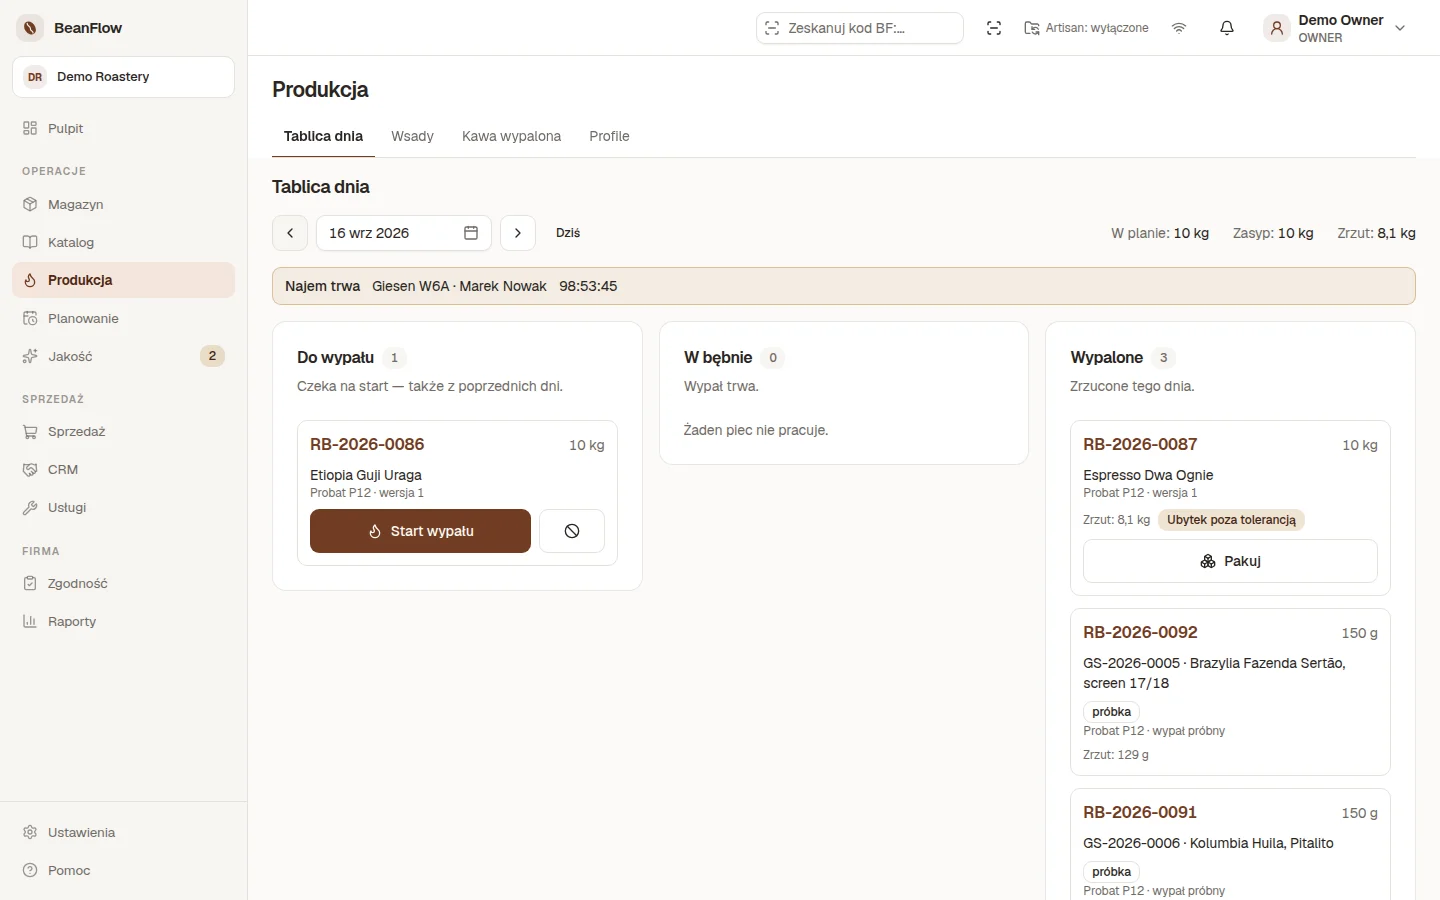Switch to the Wsady tab
1440x900 pixels.
pos(412,136)
